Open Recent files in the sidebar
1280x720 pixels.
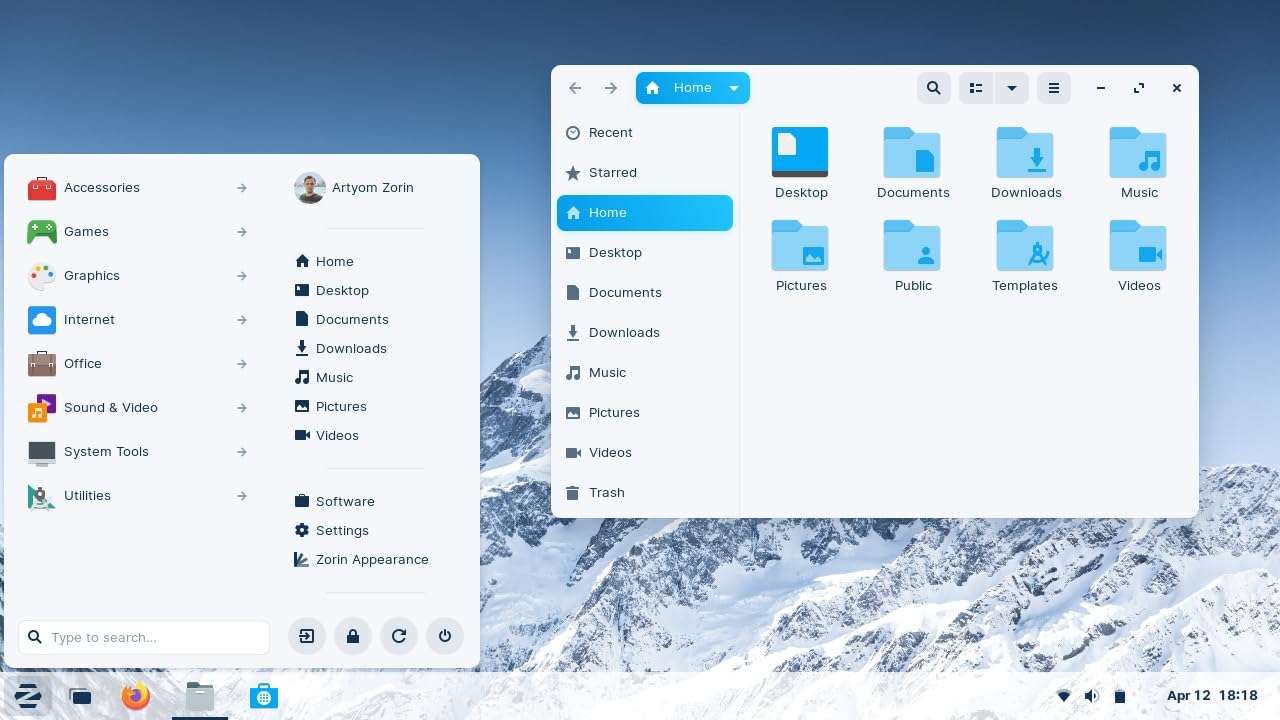(610, 132)
